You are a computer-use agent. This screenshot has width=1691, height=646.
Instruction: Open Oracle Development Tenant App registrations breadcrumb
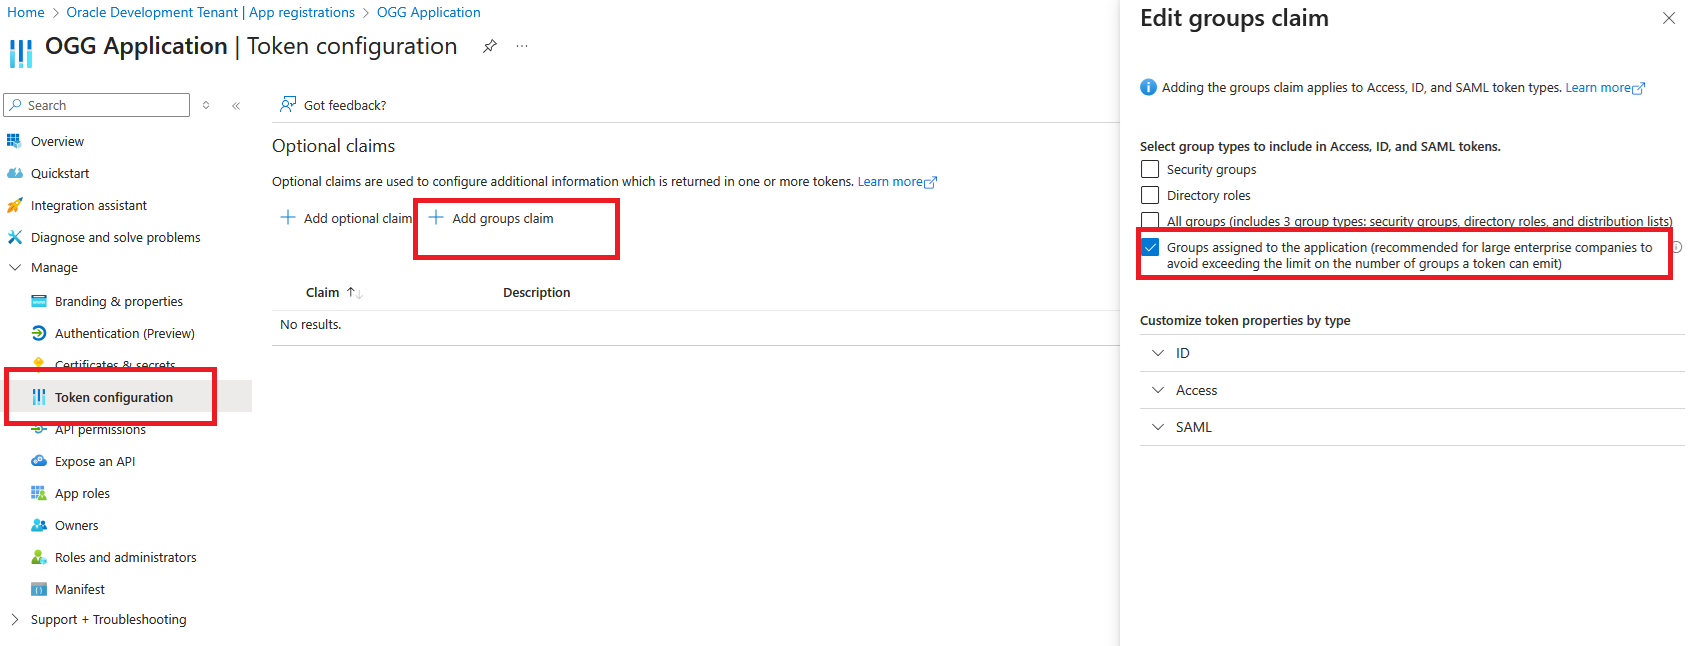[x=210, y=12]
